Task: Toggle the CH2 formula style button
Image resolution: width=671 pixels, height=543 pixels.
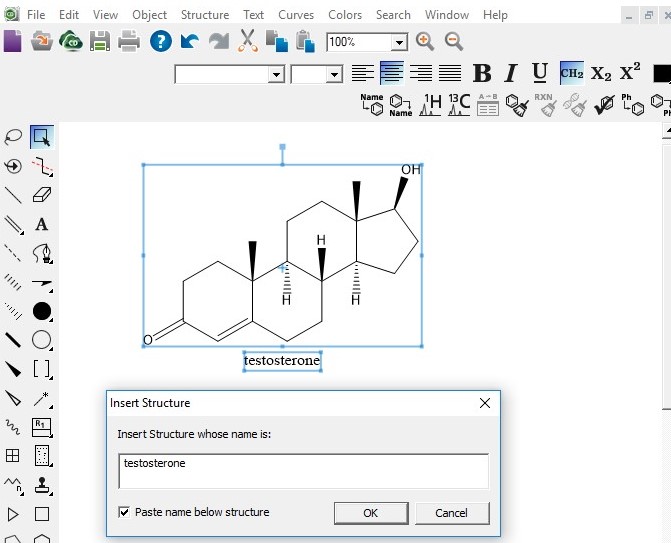Action: coord(571,73)
